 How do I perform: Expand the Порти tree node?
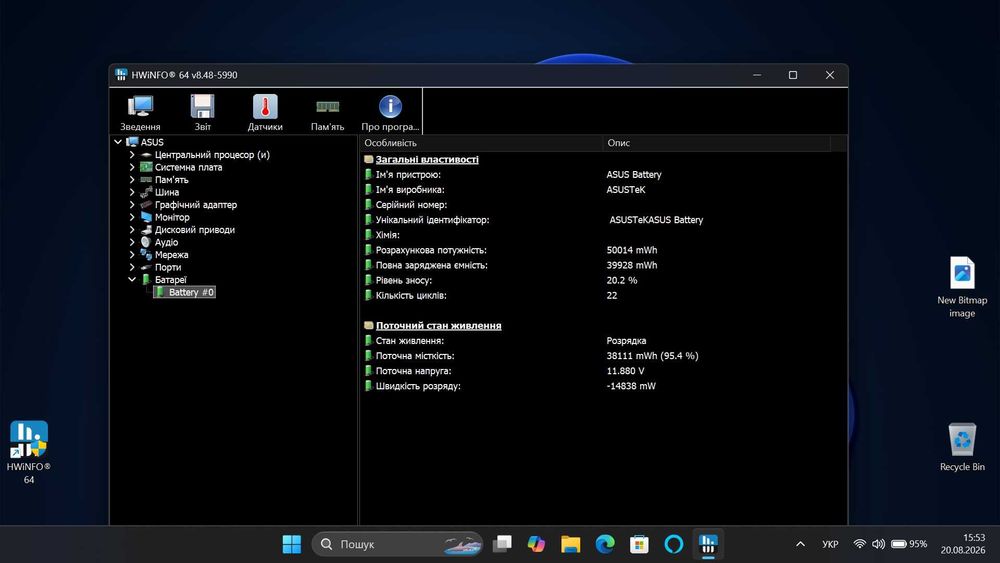click(132, 267)
